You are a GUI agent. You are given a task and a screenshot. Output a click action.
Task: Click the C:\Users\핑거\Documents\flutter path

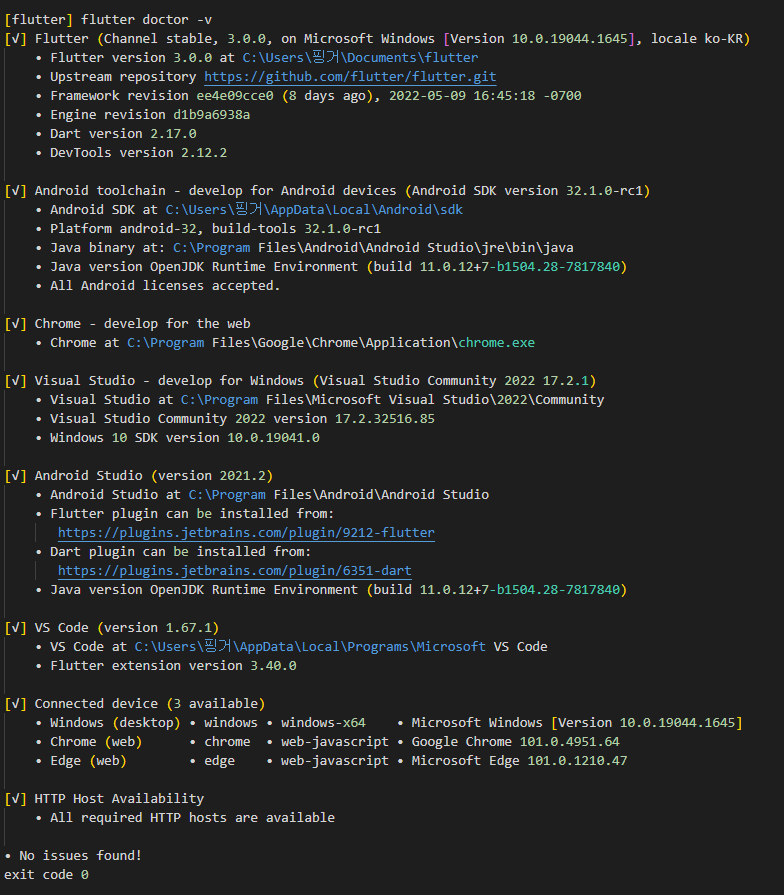360,58
